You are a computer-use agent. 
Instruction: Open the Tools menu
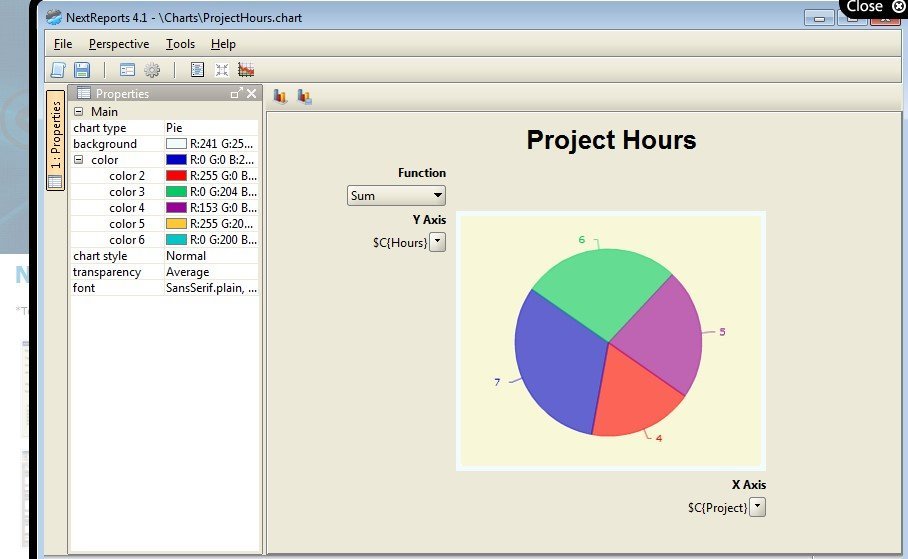180,44
